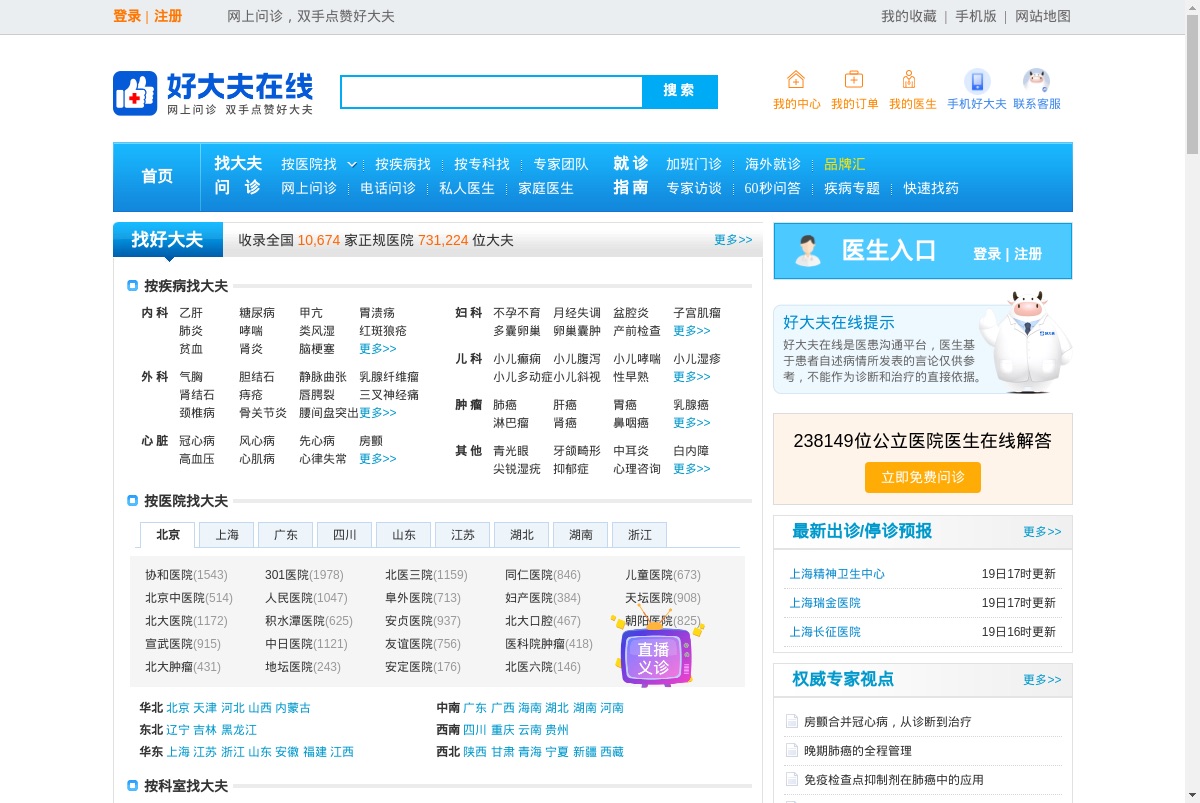Select the 四川 hospital tab
Viewport: 1200px width, 803px height.
pos(345,535)
